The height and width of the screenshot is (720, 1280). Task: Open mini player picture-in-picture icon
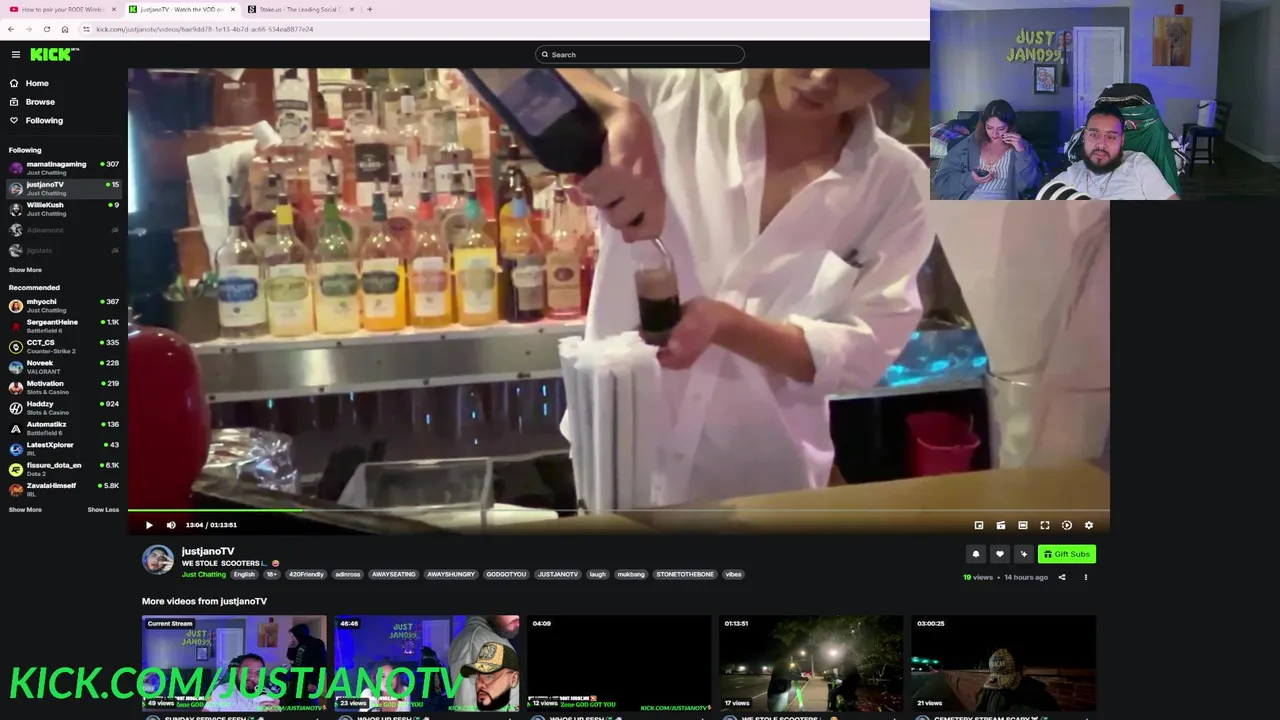(979, 525)
